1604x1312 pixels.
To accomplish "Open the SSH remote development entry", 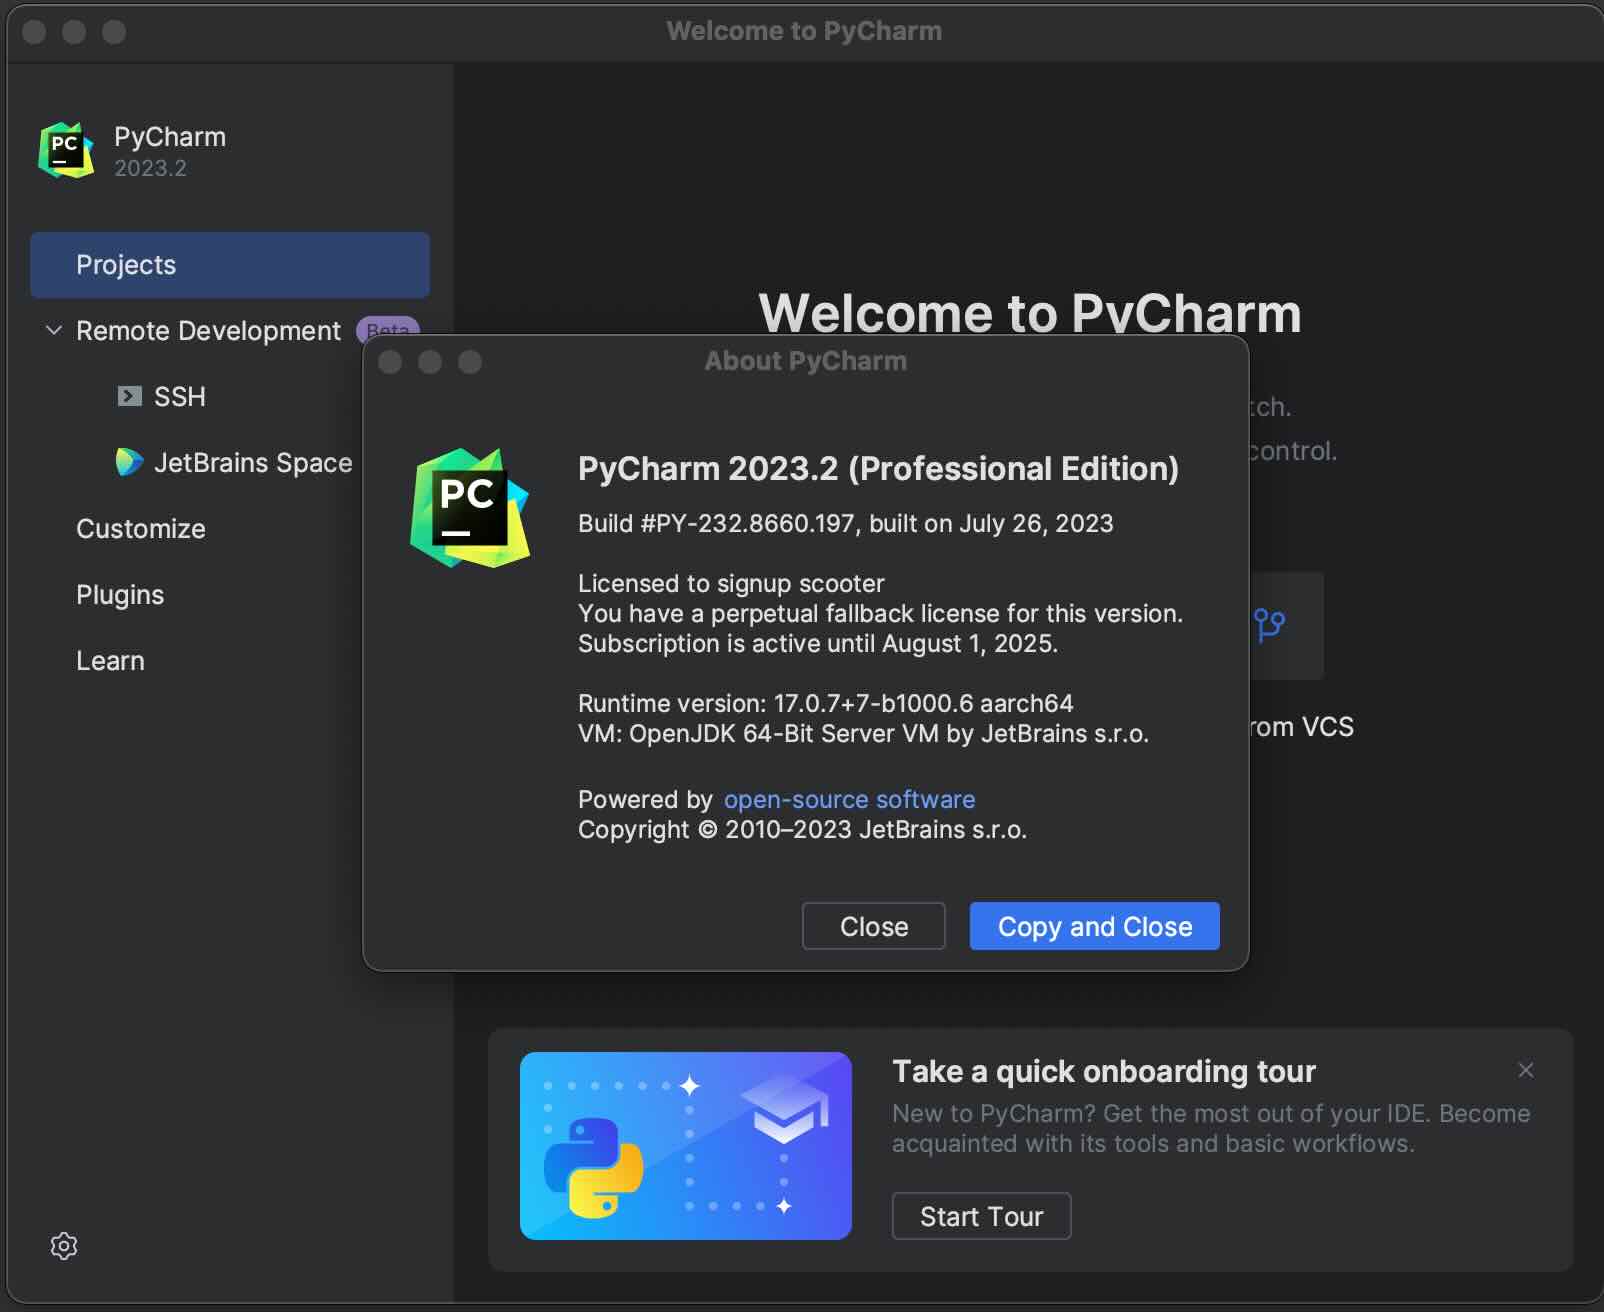I will tap(180, 397).
